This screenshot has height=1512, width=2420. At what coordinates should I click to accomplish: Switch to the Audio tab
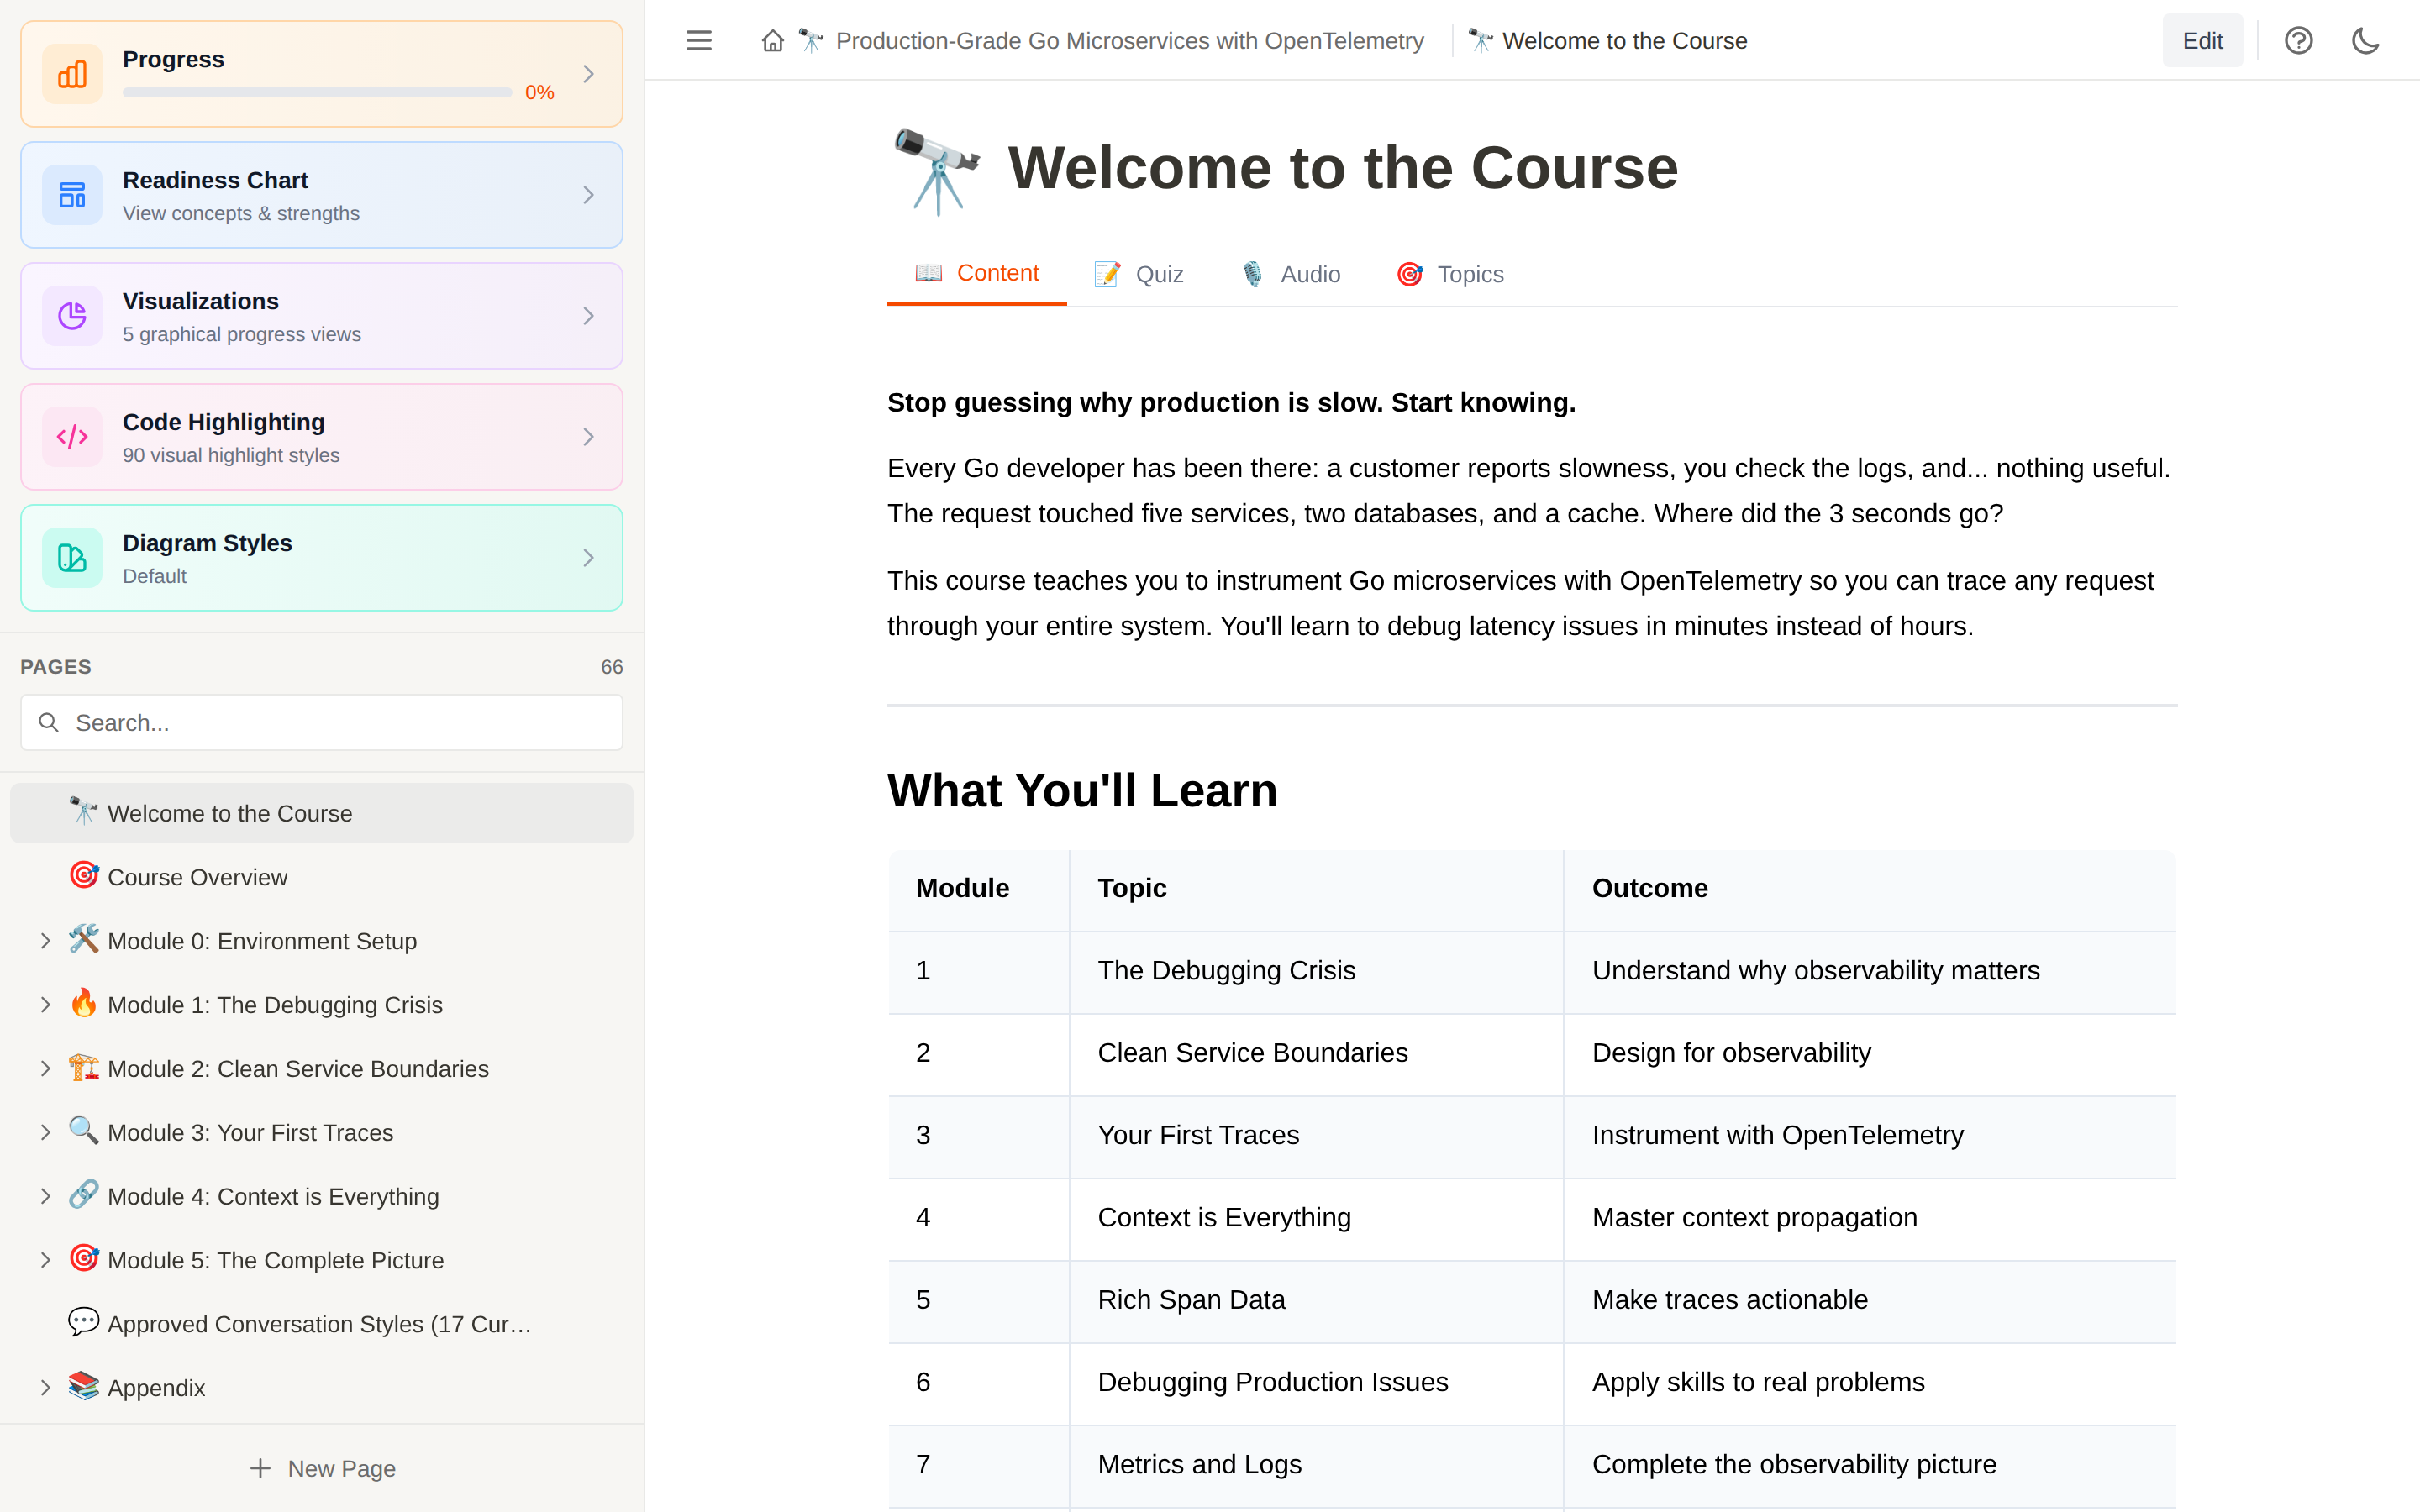[1291, 274]
